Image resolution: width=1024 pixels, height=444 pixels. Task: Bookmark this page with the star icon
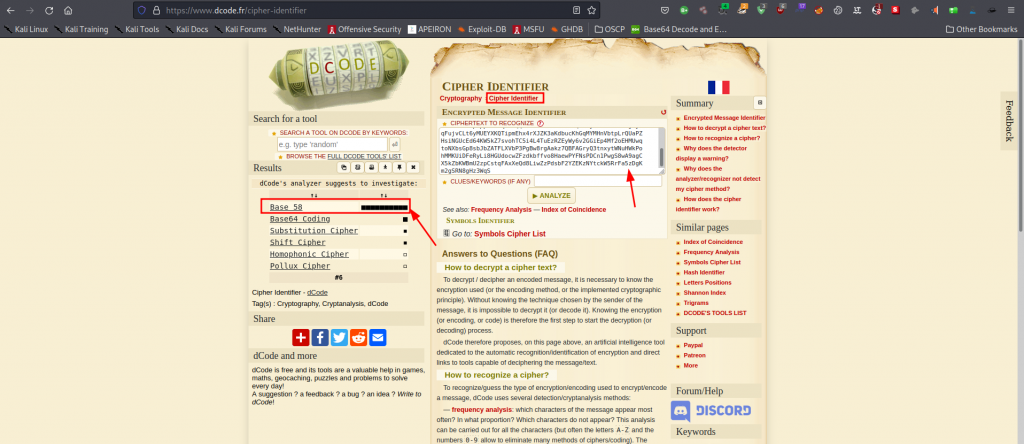click(x=592, y=10)
